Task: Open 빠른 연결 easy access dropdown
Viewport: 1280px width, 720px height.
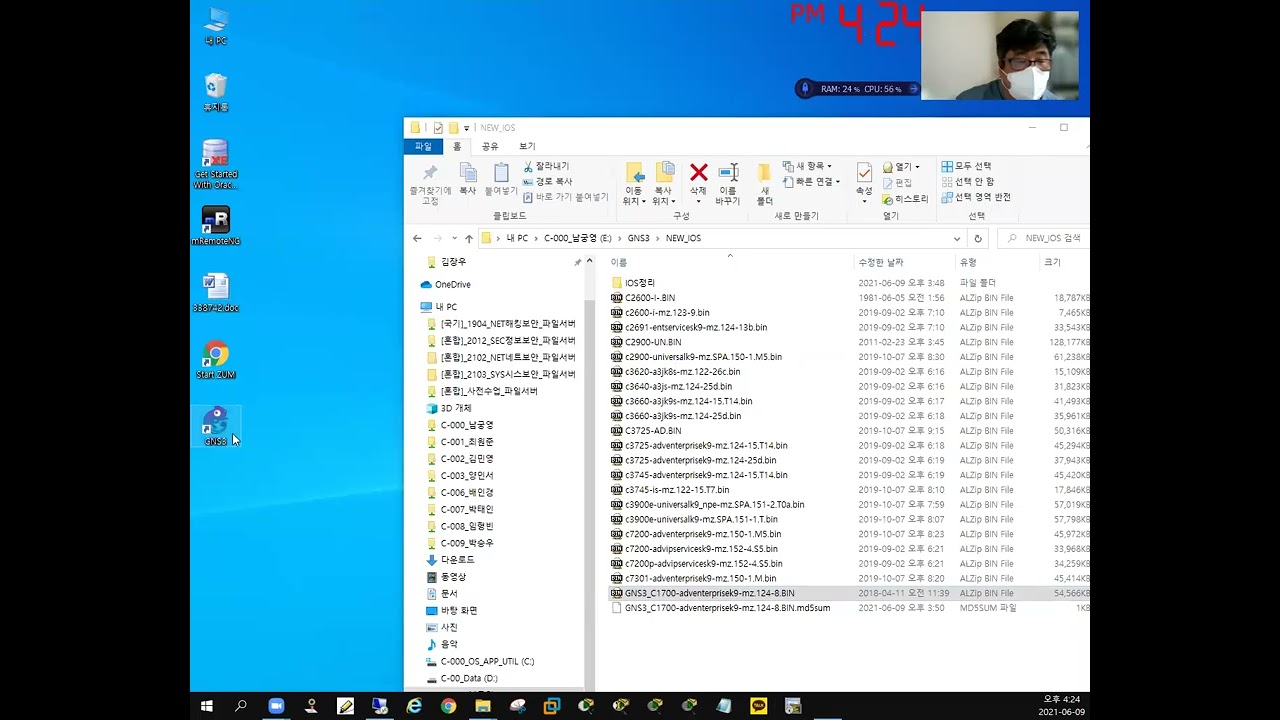Action: coord(810,182)
